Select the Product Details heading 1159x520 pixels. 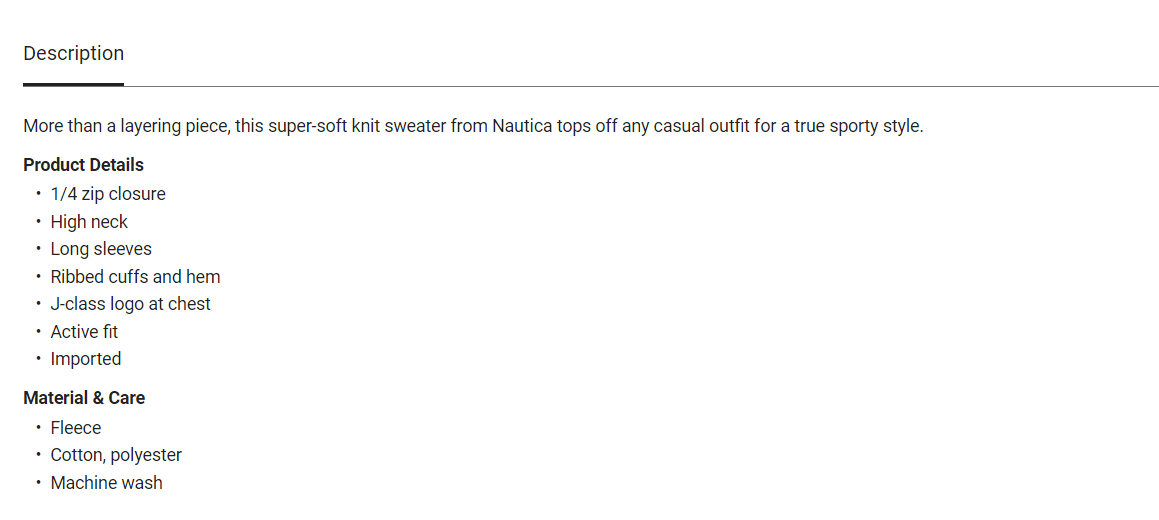(83, 165)
